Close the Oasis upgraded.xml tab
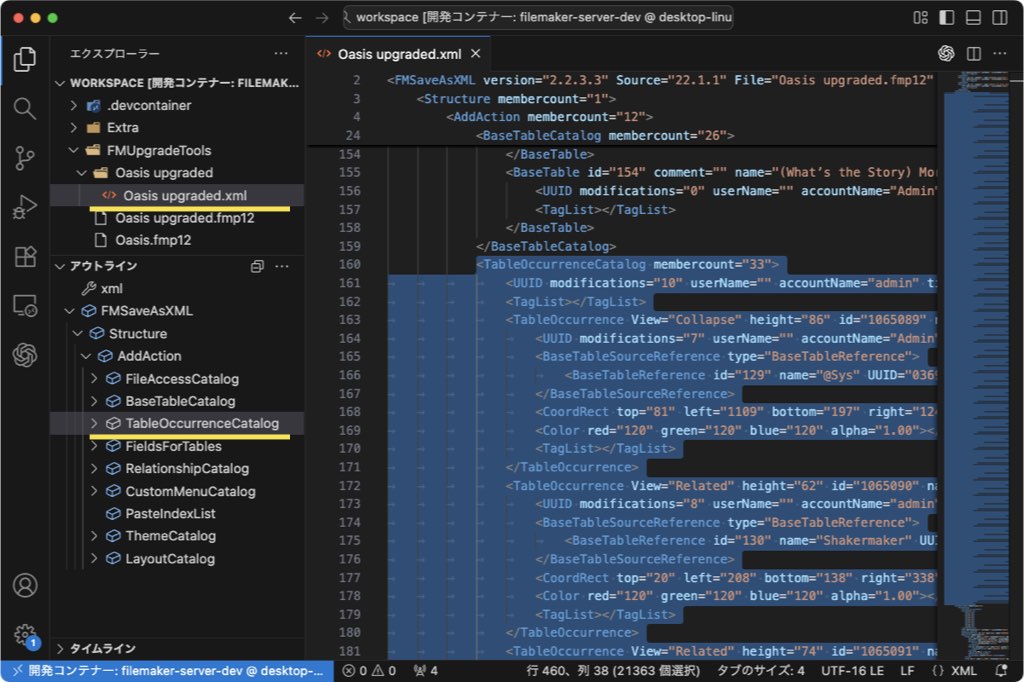The image size is (1024, 682). pyautogui.click(x=475, y=54)
